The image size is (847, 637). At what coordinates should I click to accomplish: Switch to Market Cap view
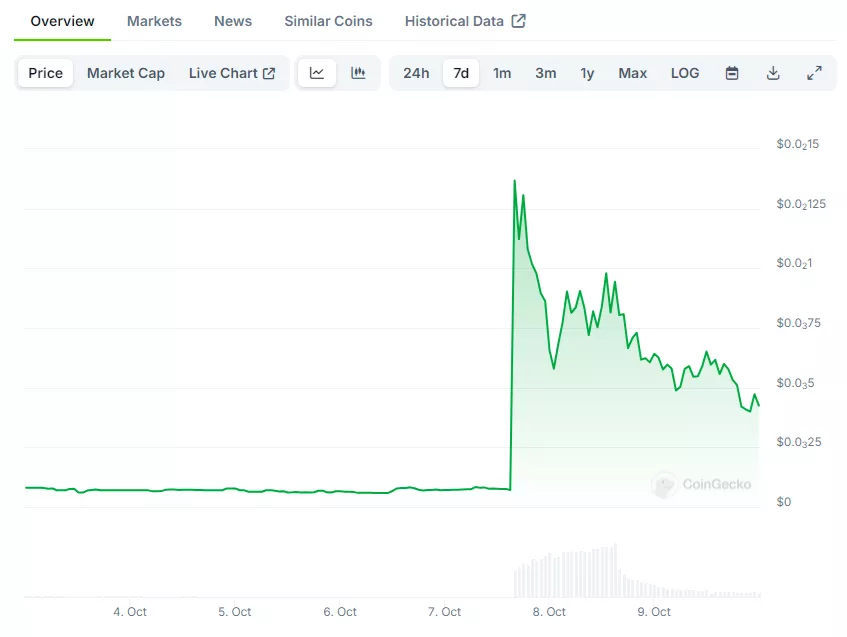[x=126, y=72]
